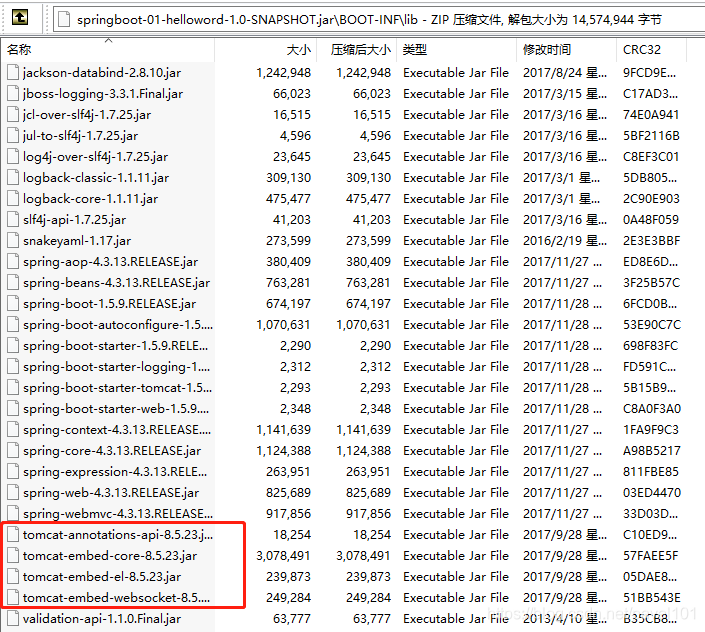Select the jboss-logging-3.3.1.Final.jar file icon

click(x=13, y=93)
